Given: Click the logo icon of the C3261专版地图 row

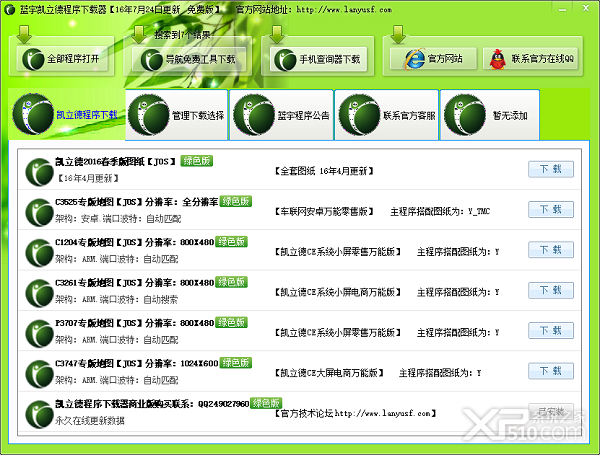Looking at the screenshot, I should (39, 293).
